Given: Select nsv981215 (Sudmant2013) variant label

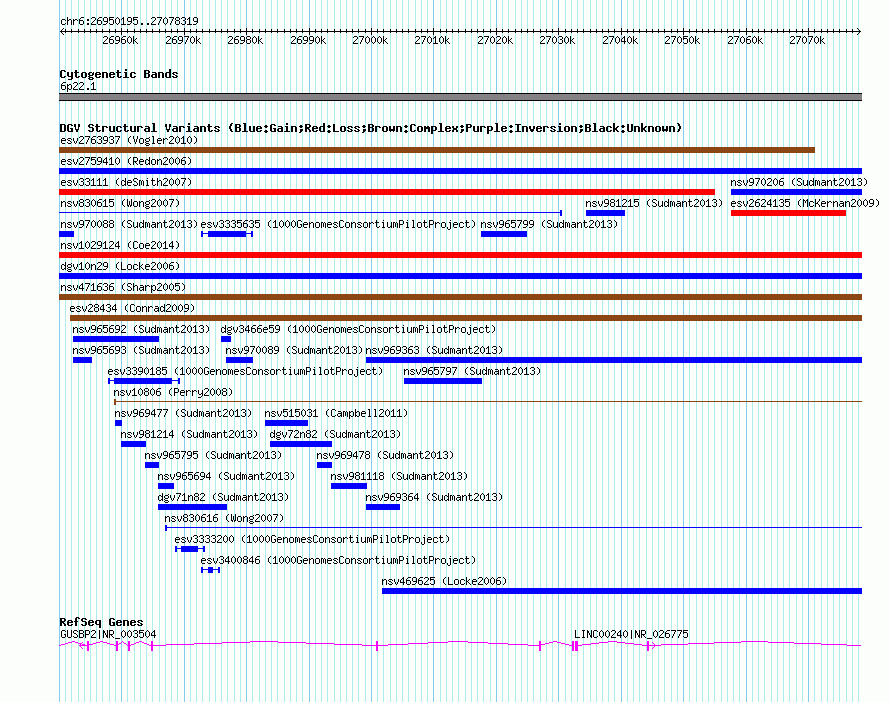Looking at the screenshot, I should tap(654, 203).
